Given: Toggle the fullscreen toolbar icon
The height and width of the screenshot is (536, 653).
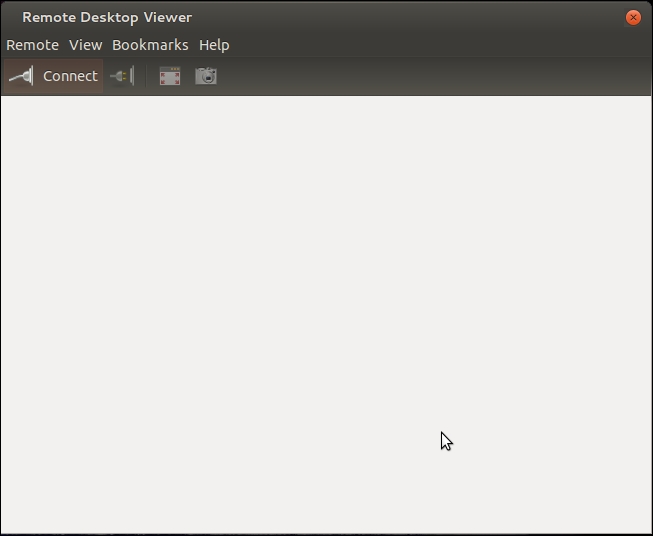Looking at the screenshot, I should [x=170, y=76].
